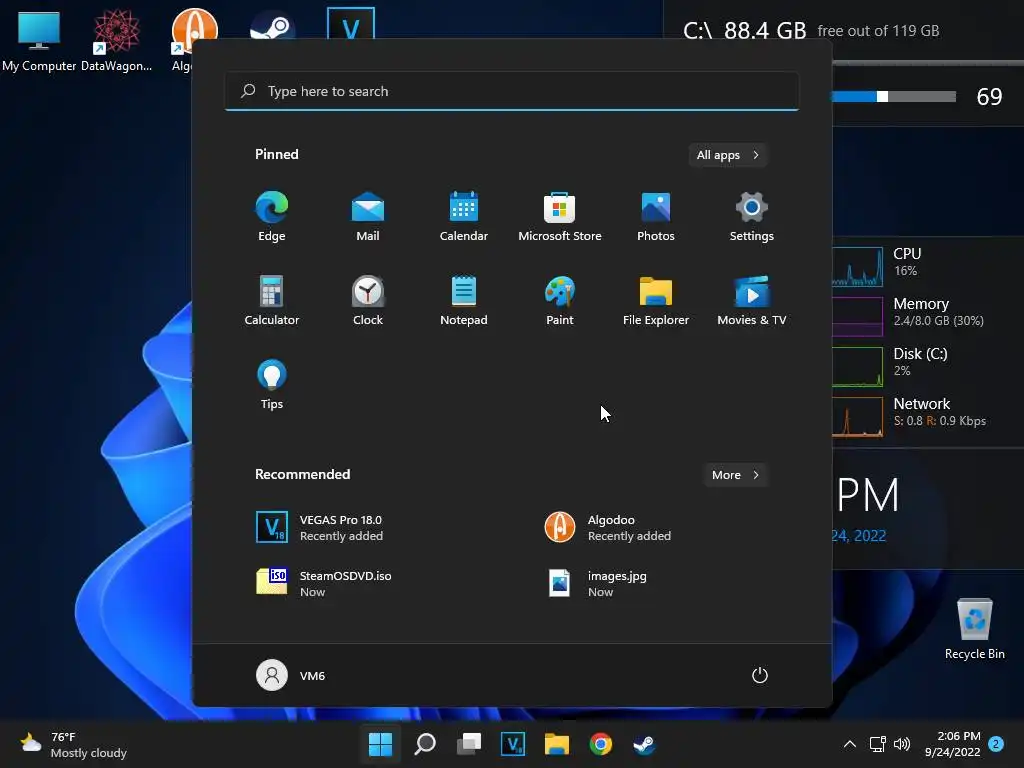Click the taskbar Start button
Image resolution: width=1024 pixels, height=768 pixels.
(x=381, y=744)
